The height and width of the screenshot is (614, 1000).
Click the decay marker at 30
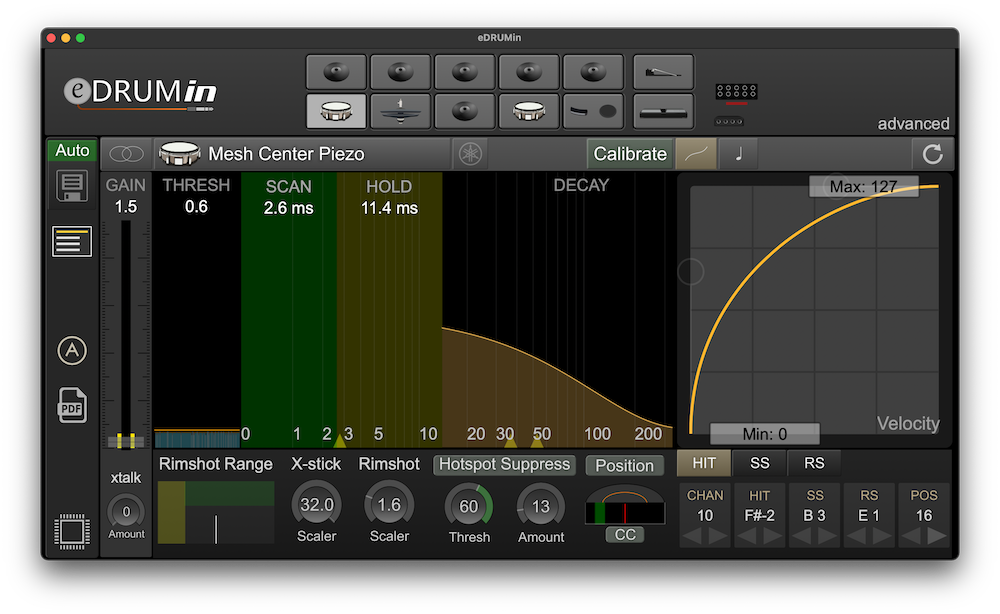coord(510,441)
